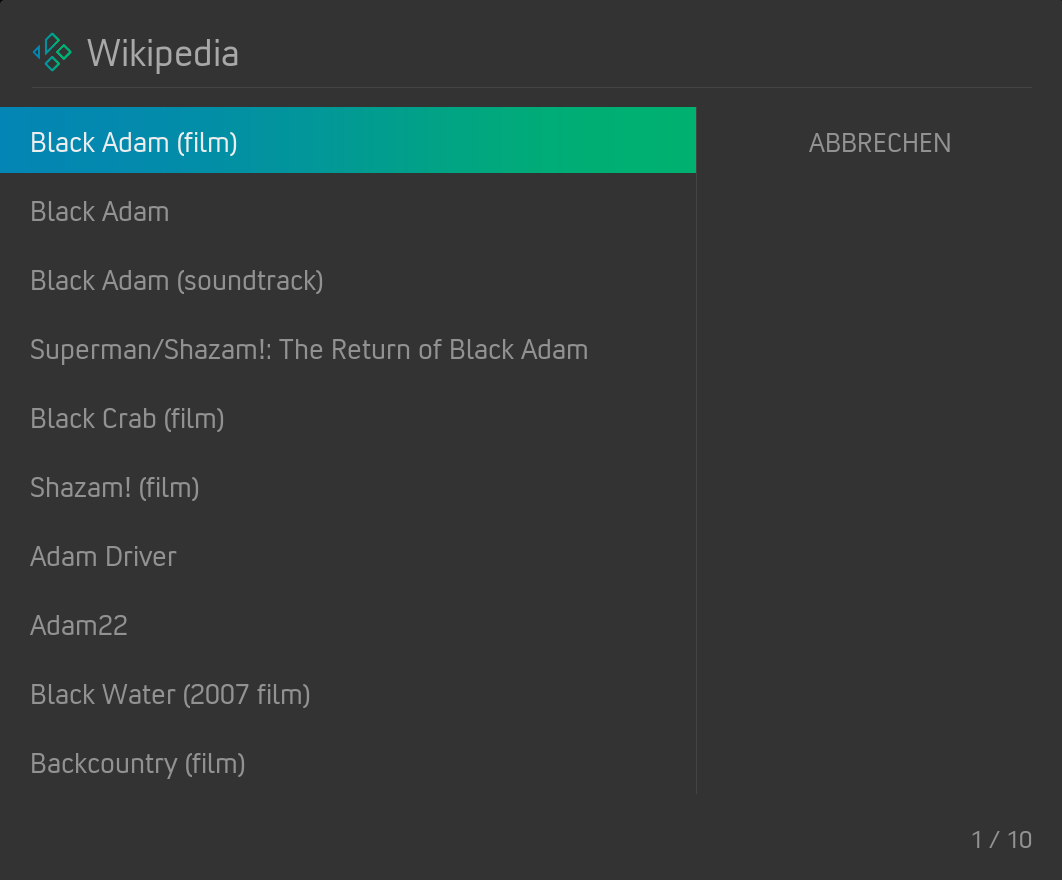The height and width of the screenshot is (880, 1062).
Task: Choose the Adam22 entry
Action: [x=347, y=625]
